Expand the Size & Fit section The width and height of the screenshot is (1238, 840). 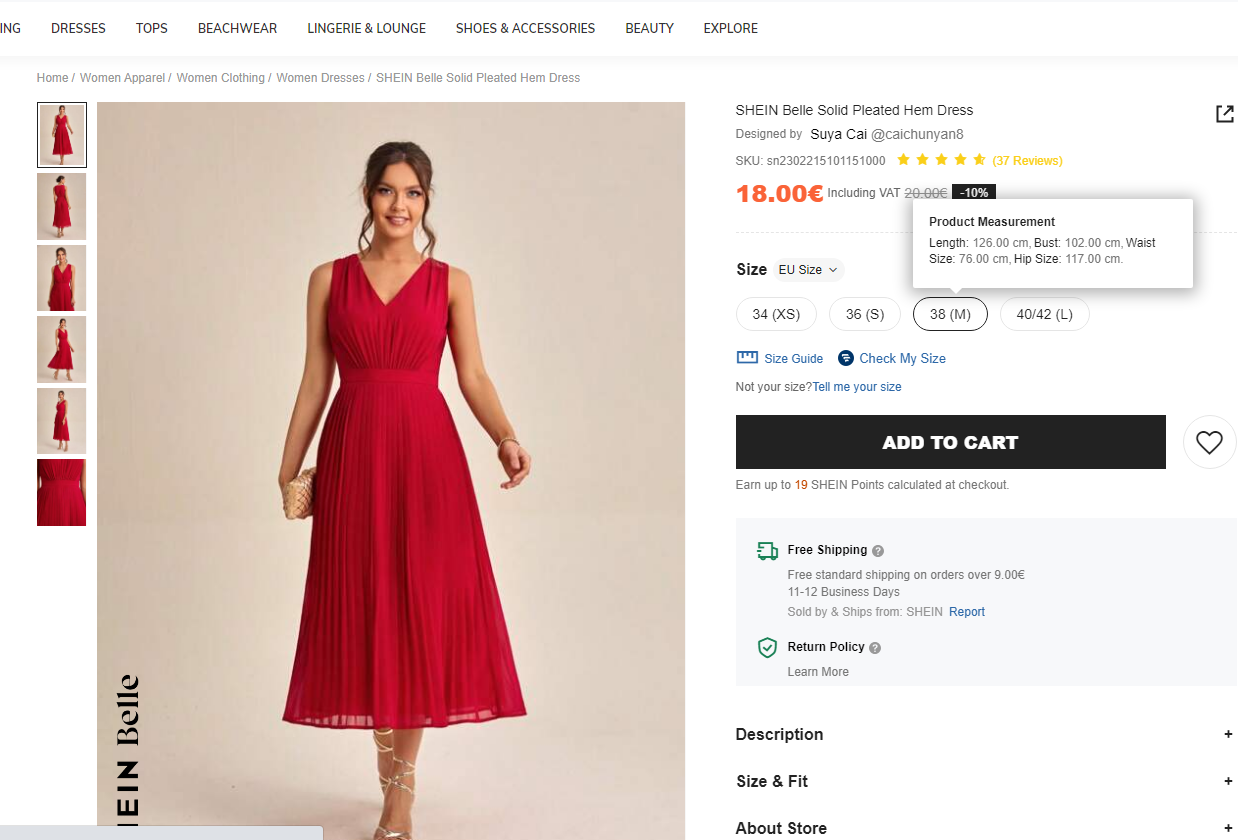[1228, 781]
